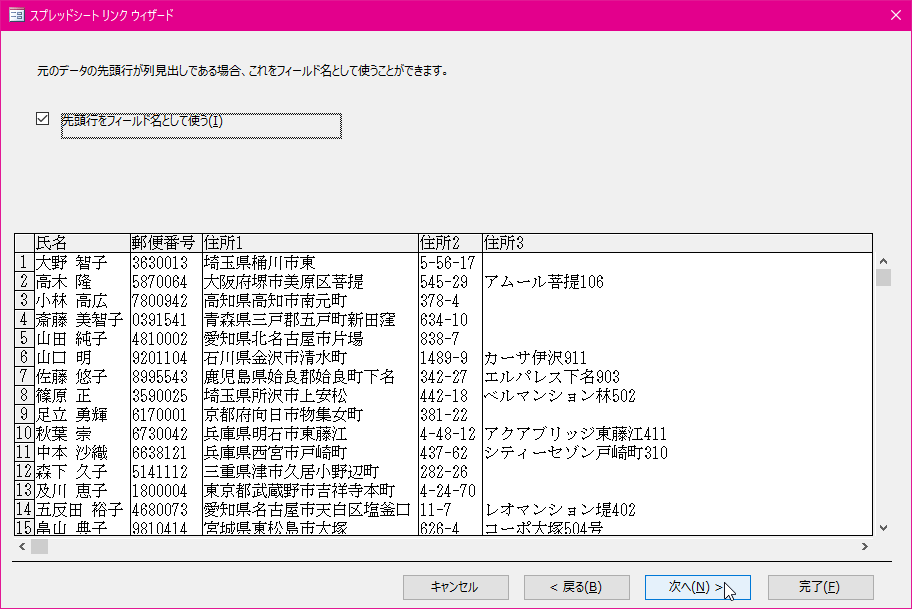Click 住所3 cell ベルマンション林502

(677, 396)
